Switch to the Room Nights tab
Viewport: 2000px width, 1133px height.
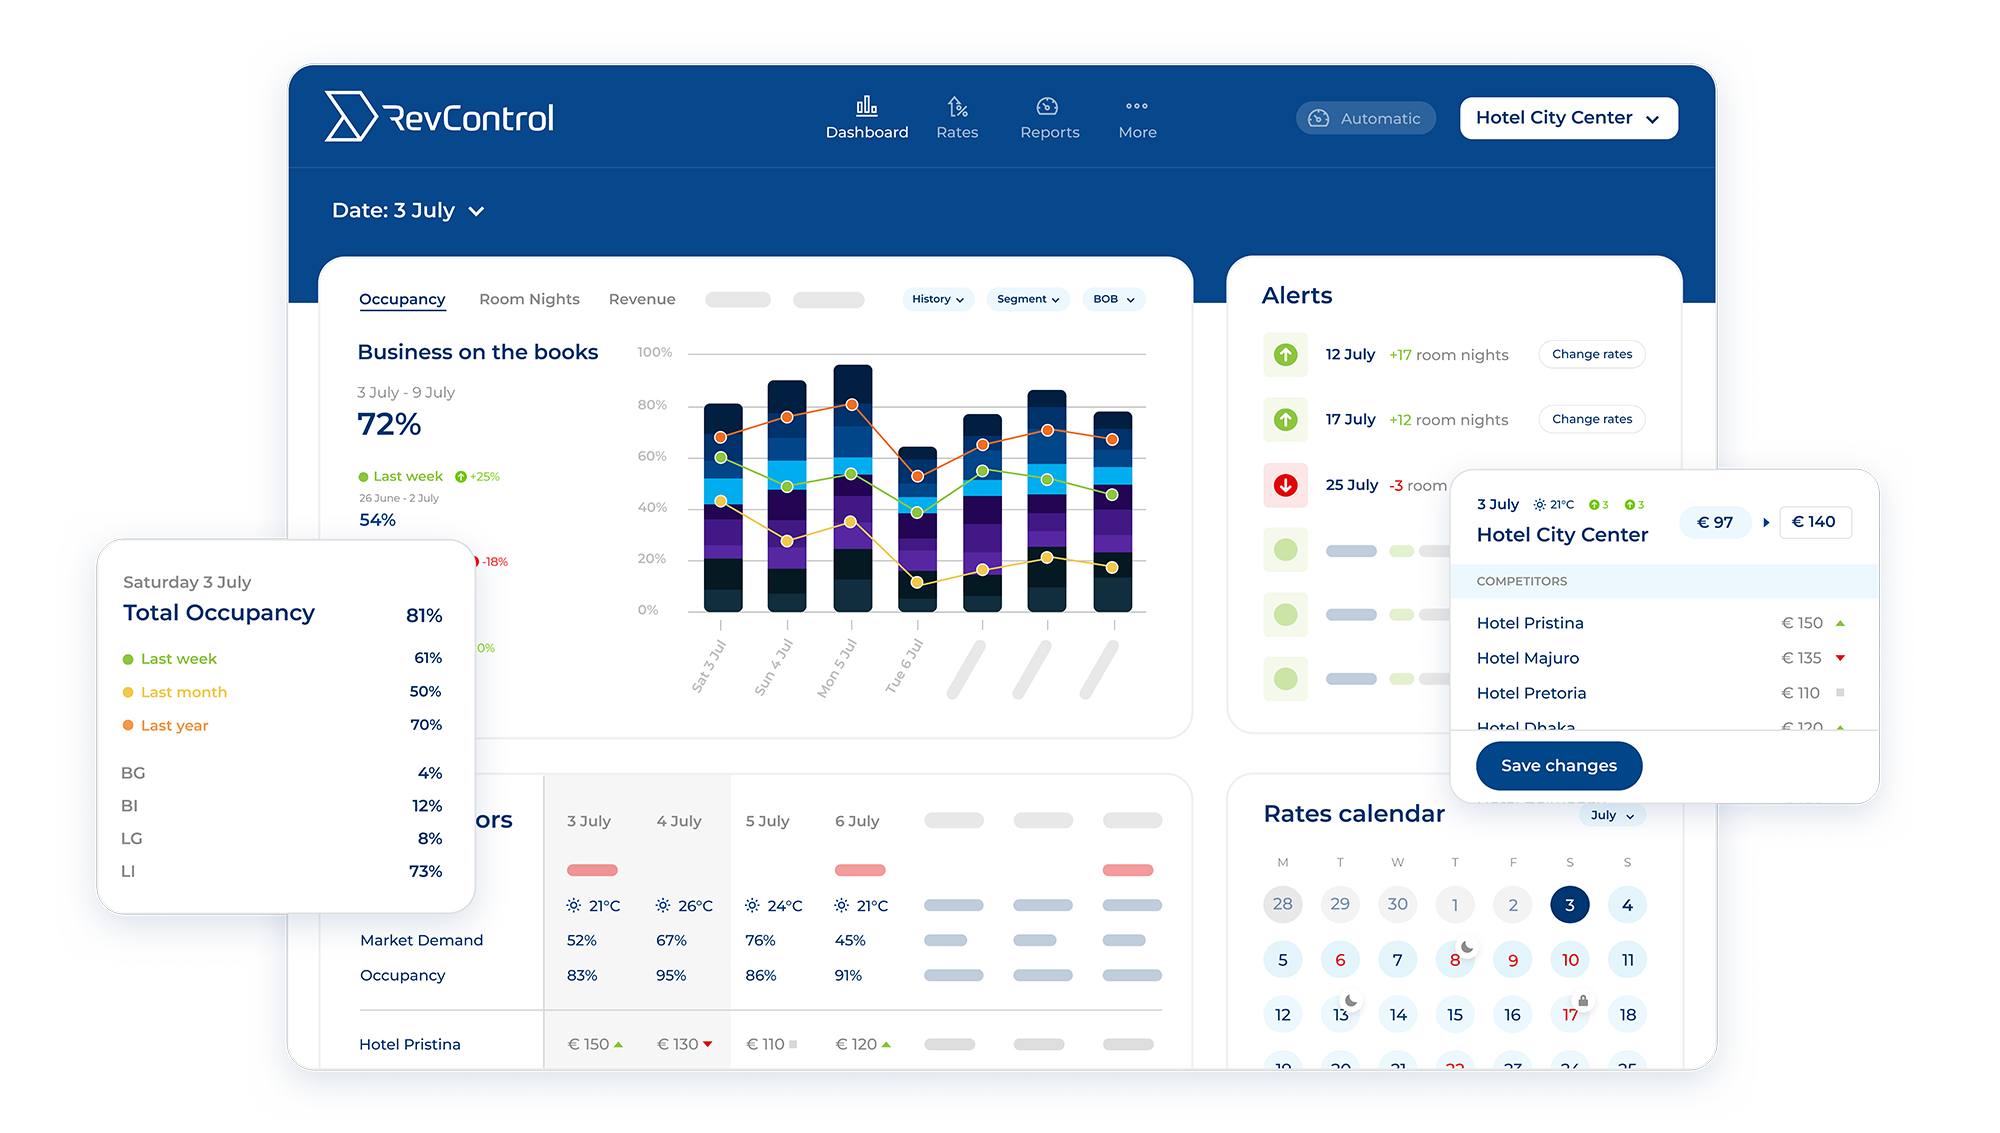[529, 299]
